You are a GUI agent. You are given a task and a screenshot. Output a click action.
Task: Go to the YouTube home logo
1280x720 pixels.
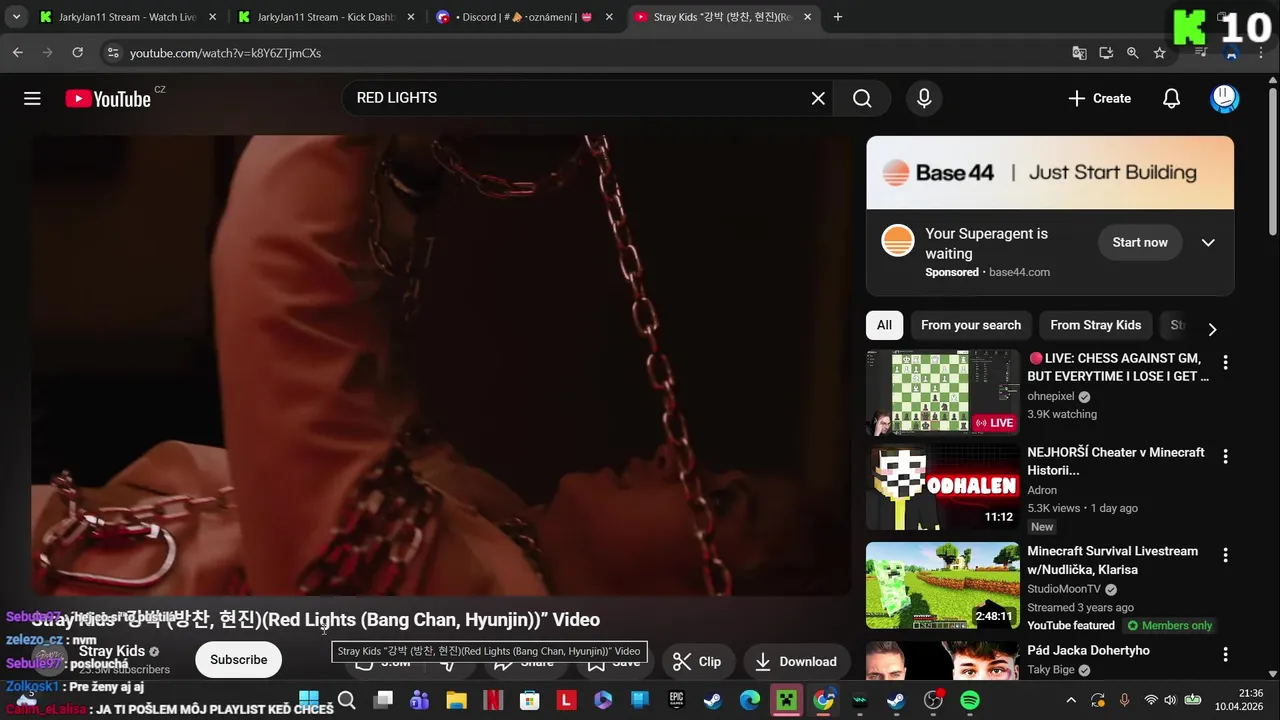(x=108, y=98)
